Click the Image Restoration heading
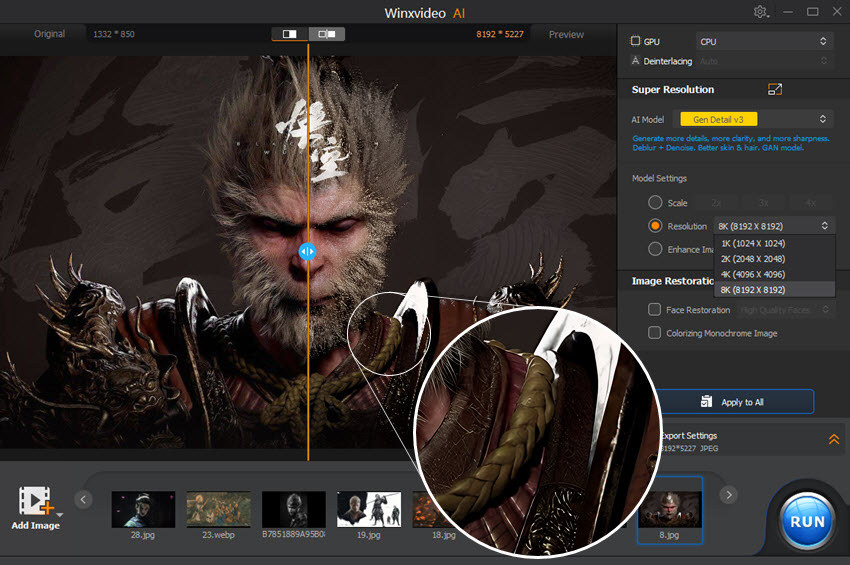Image resolution: width=850 pixels, height=565 pixels. point(673,281)
